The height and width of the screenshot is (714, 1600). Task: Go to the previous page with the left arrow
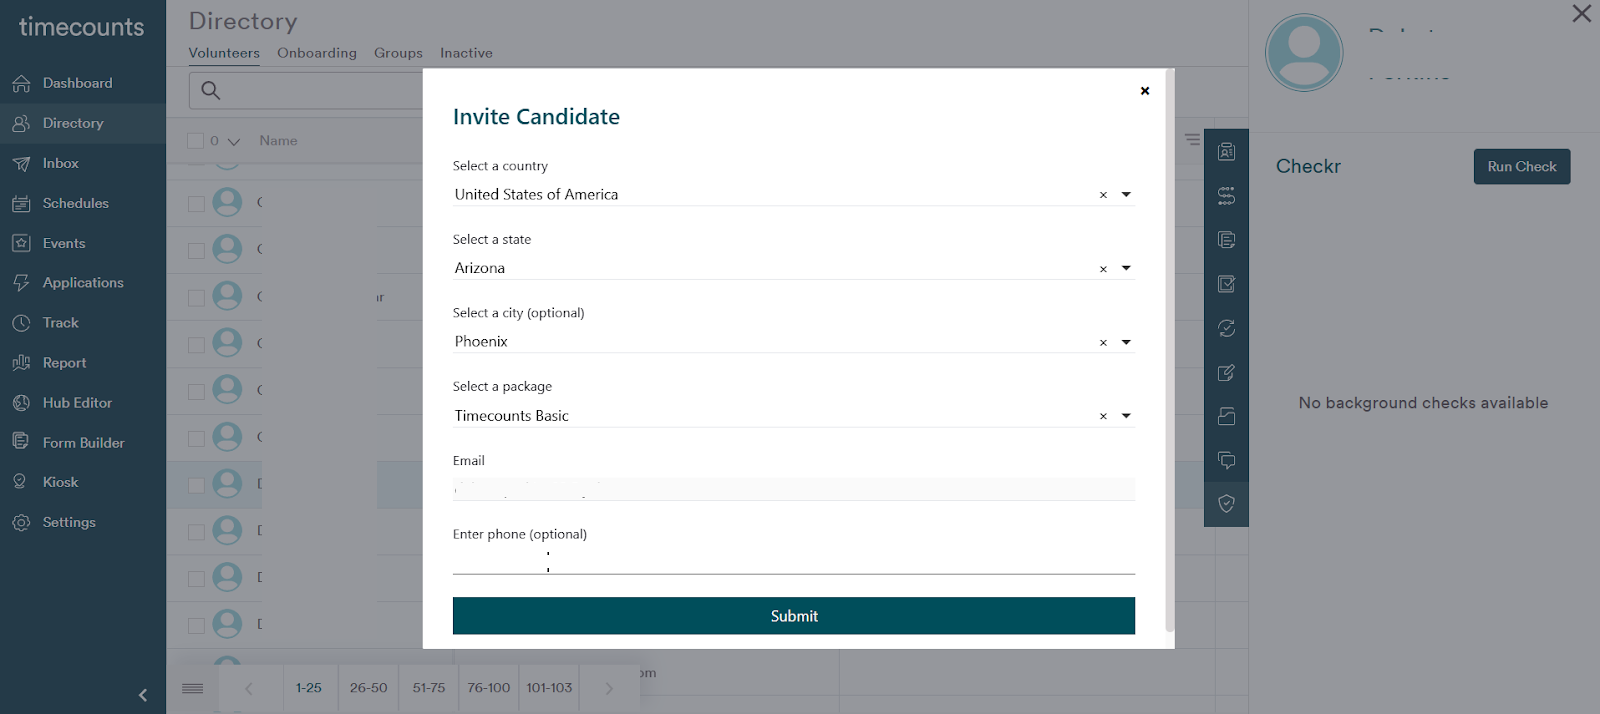pos(249,688)
